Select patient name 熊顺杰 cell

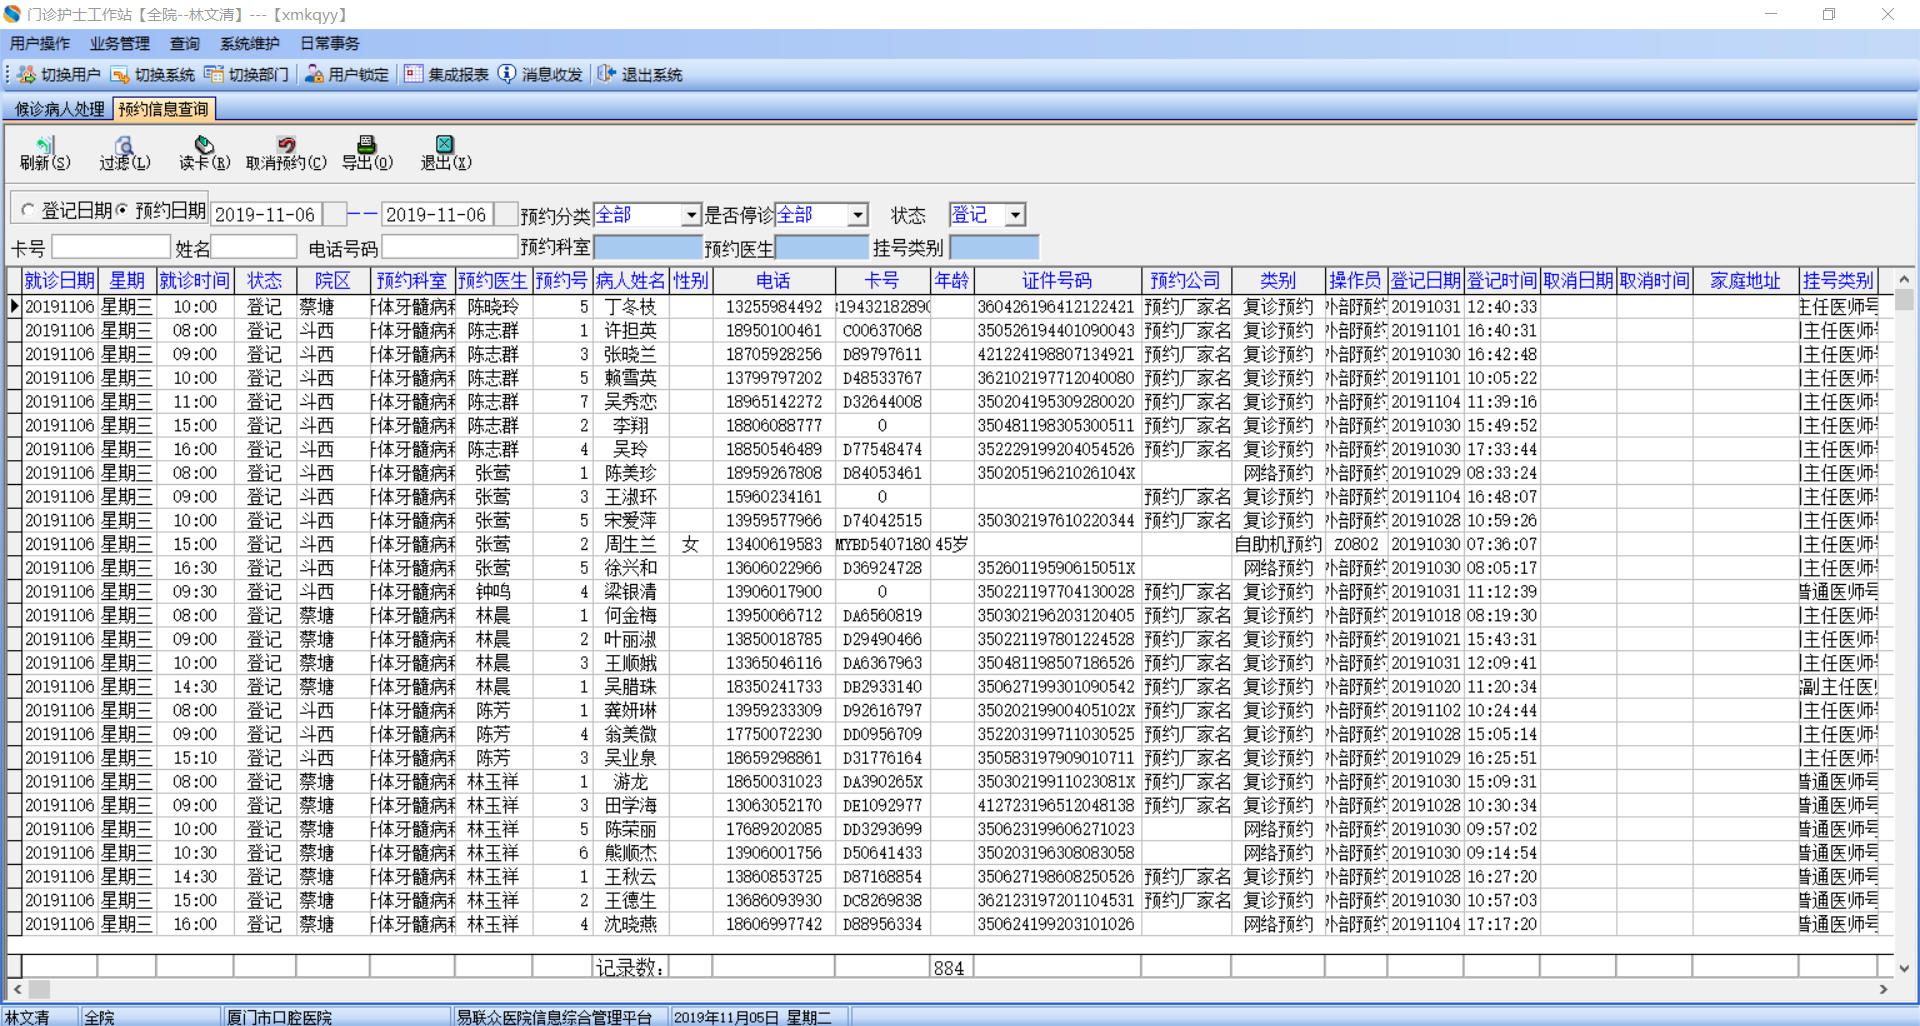click(x=630, y=853)
